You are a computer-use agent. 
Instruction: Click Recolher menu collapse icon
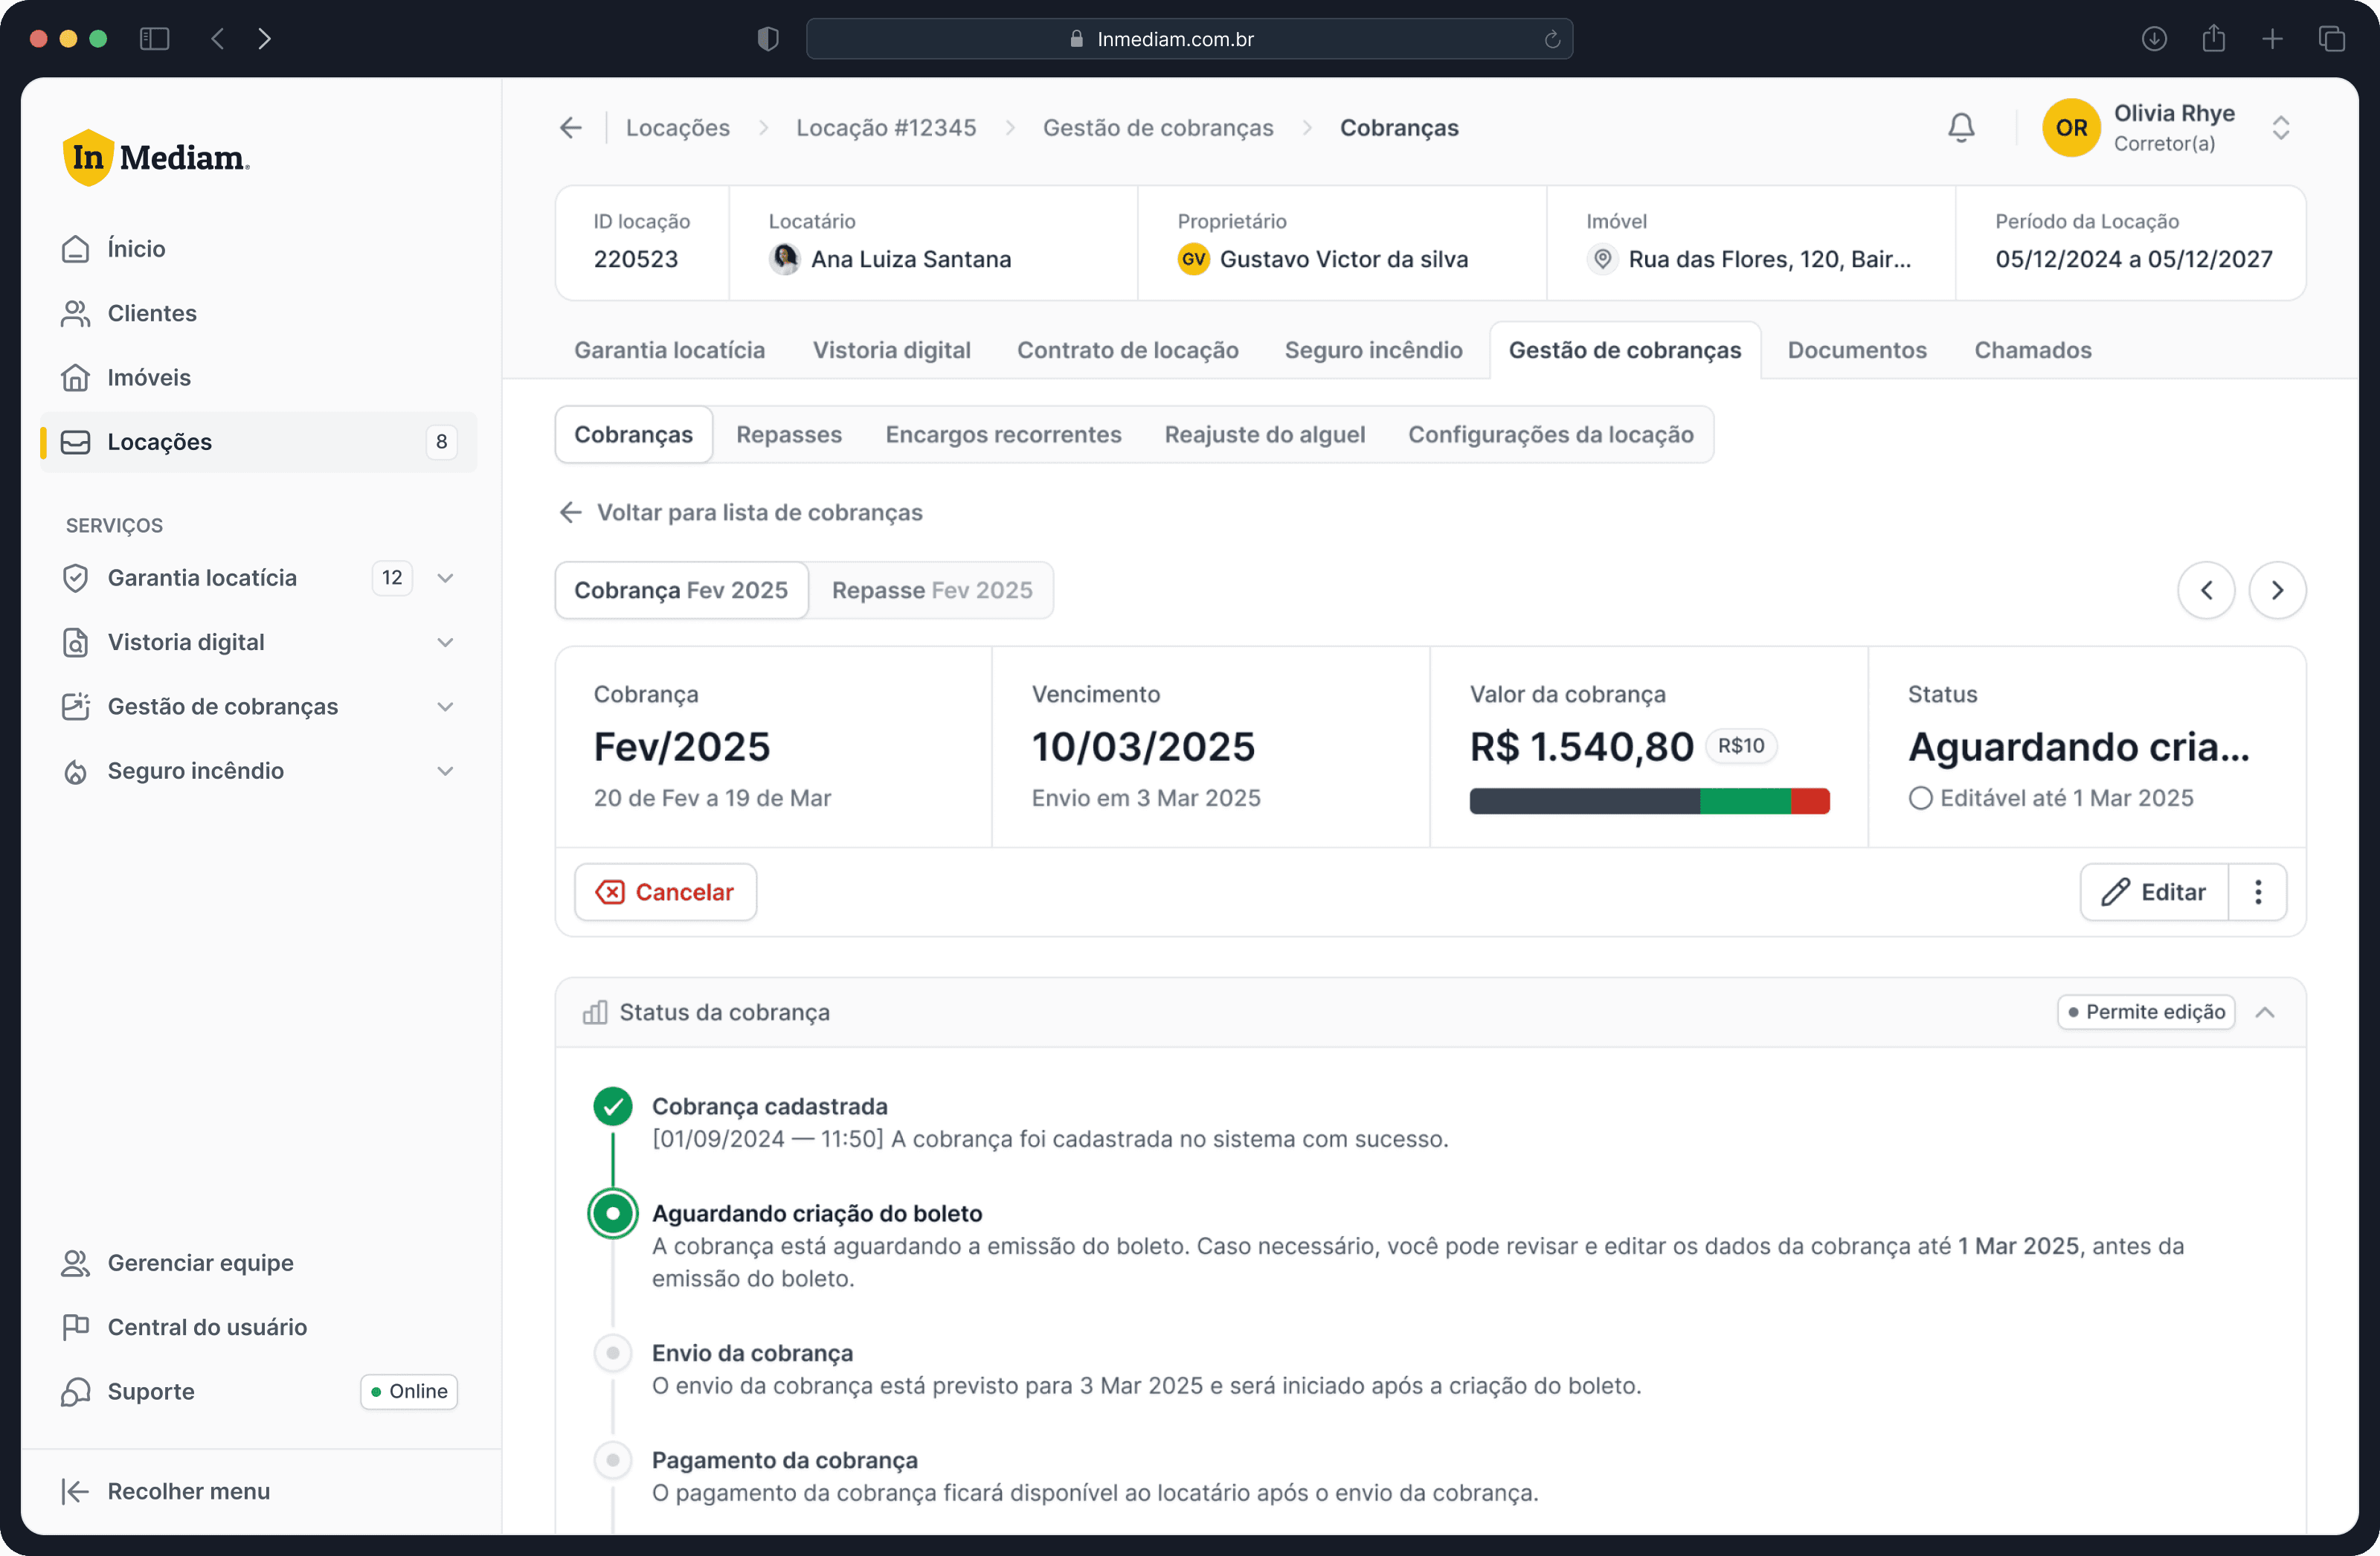pos(75,1491)
